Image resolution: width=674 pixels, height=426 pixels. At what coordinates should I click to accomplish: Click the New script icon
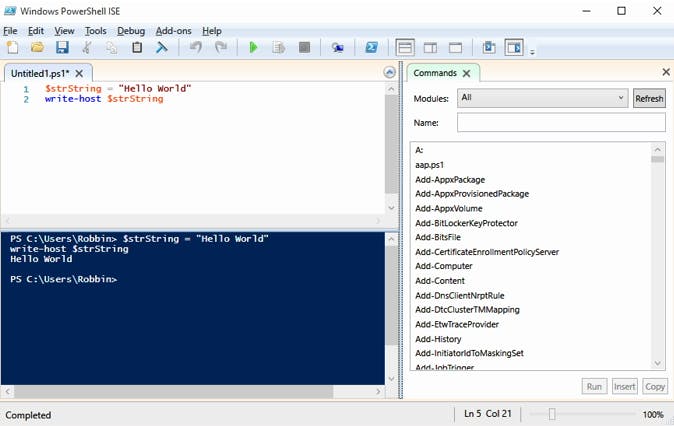[x=12, y=47]
